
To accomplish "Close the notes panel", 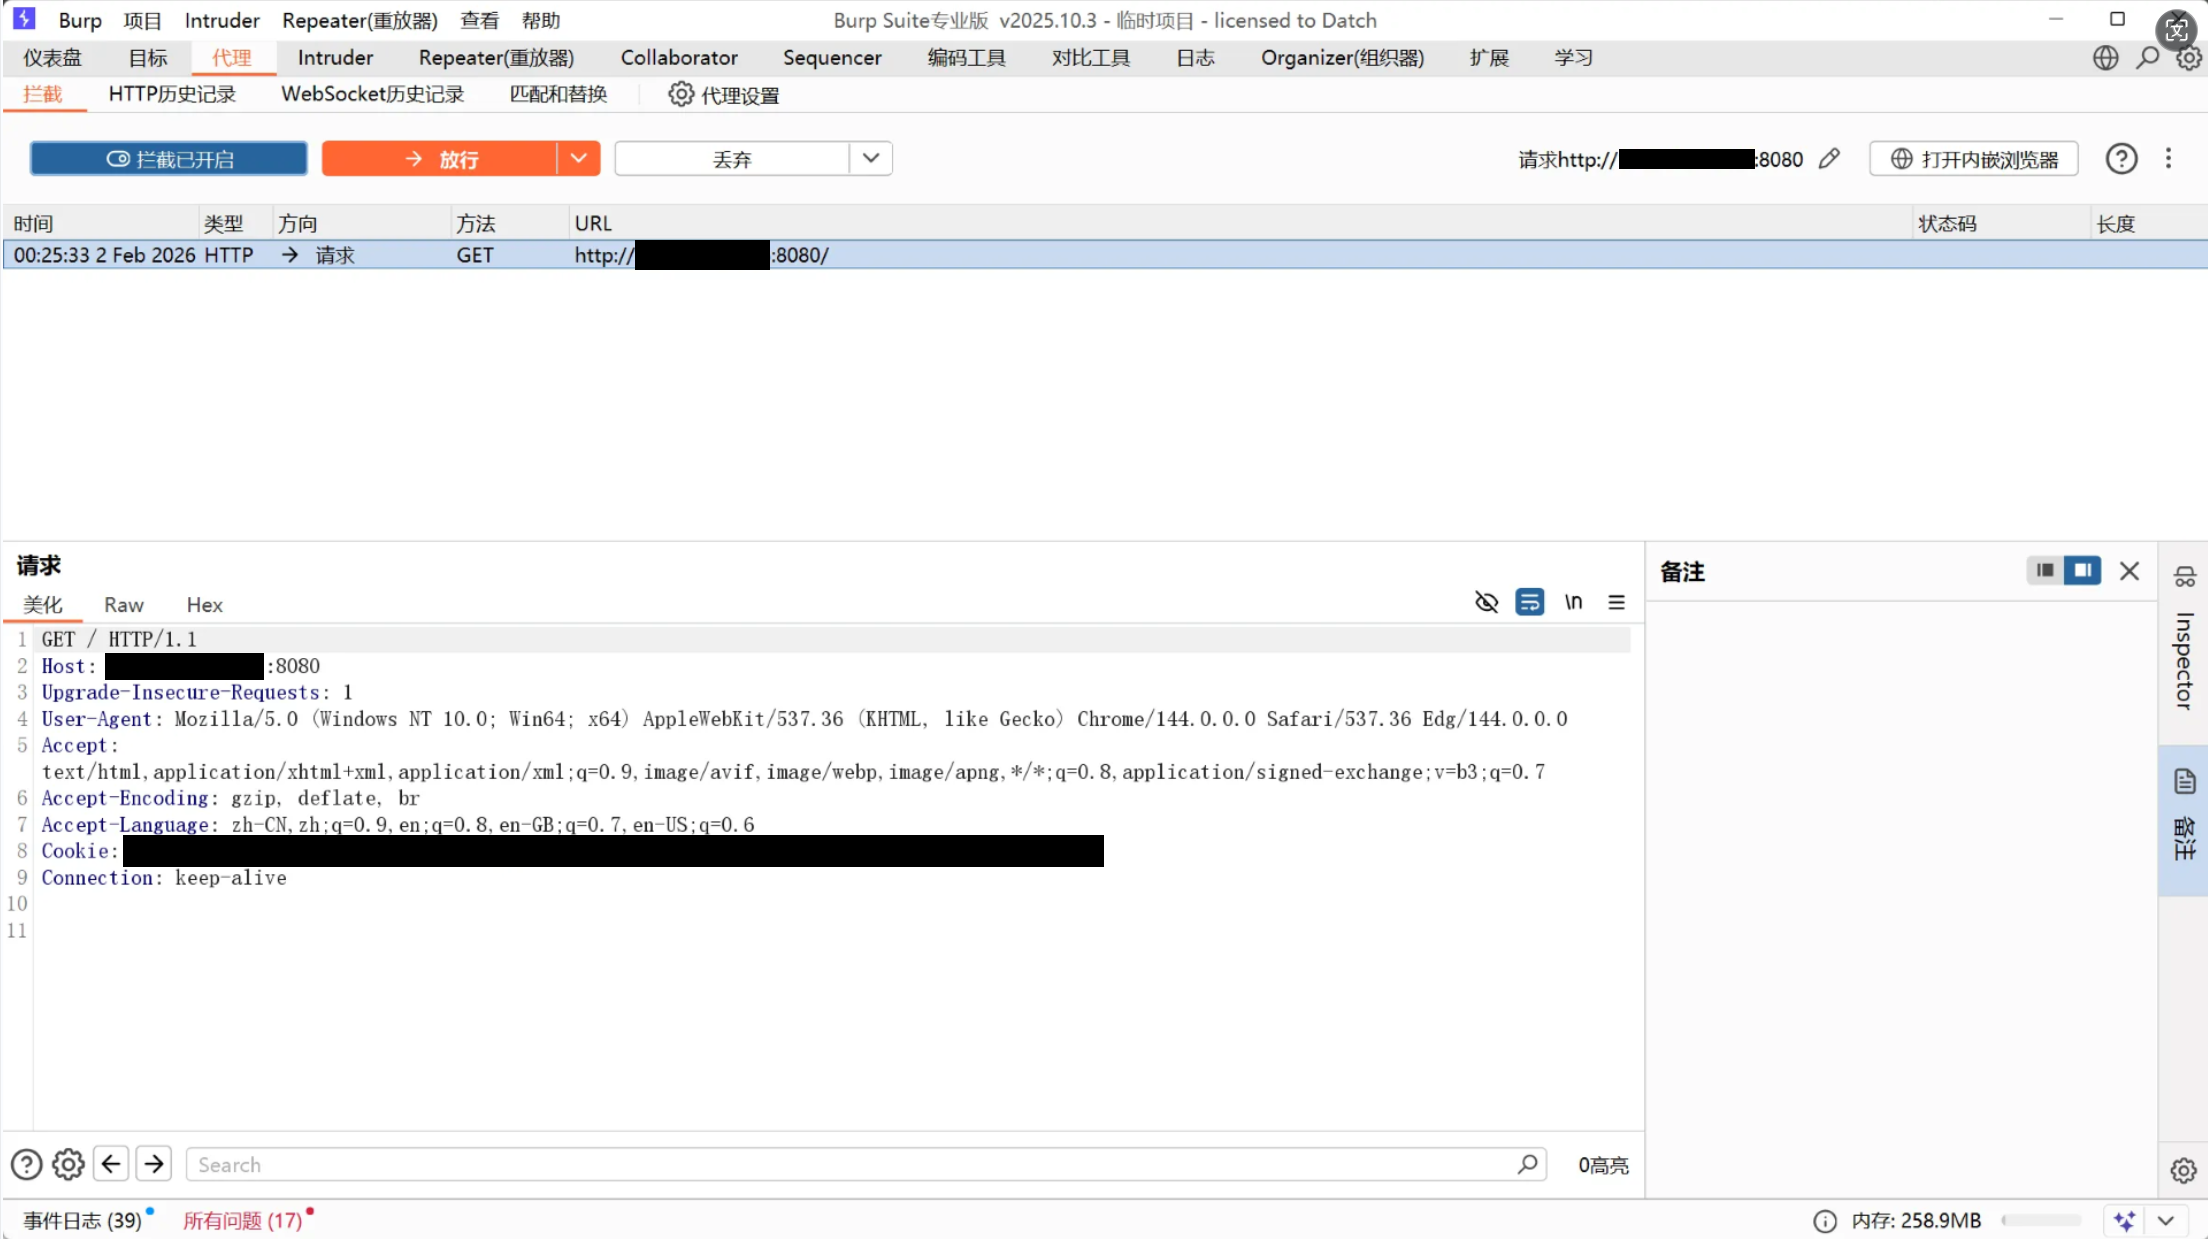I will click(2130, 571).
